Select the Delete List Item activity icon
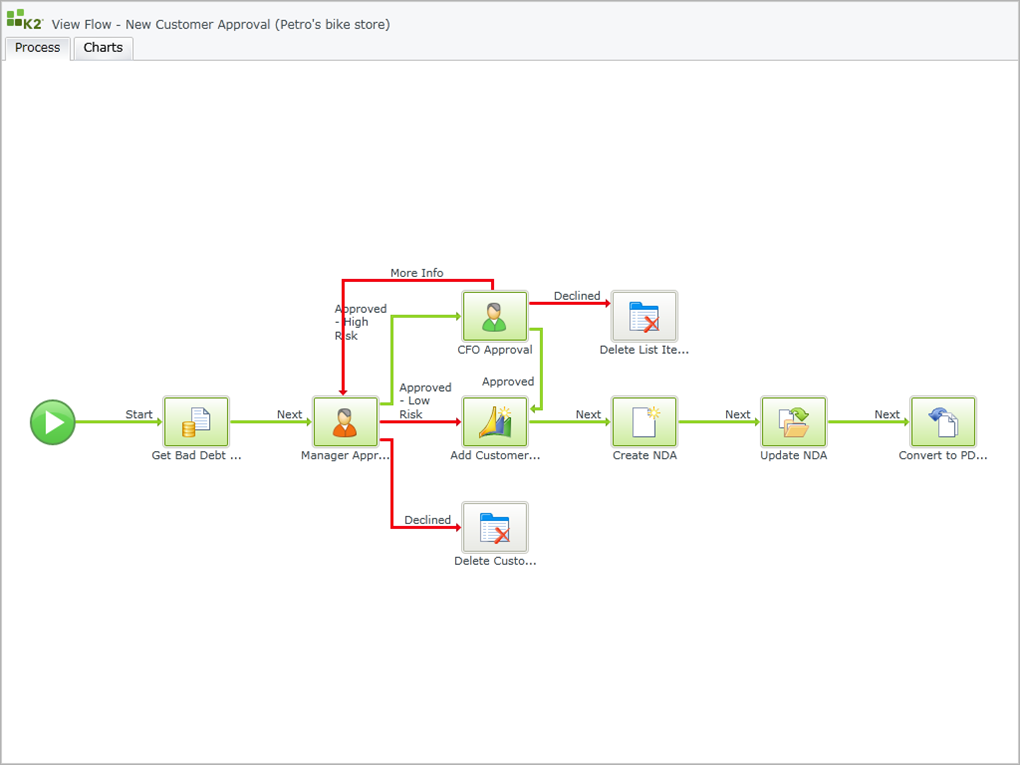1020x765 pixels. [644, 316]
